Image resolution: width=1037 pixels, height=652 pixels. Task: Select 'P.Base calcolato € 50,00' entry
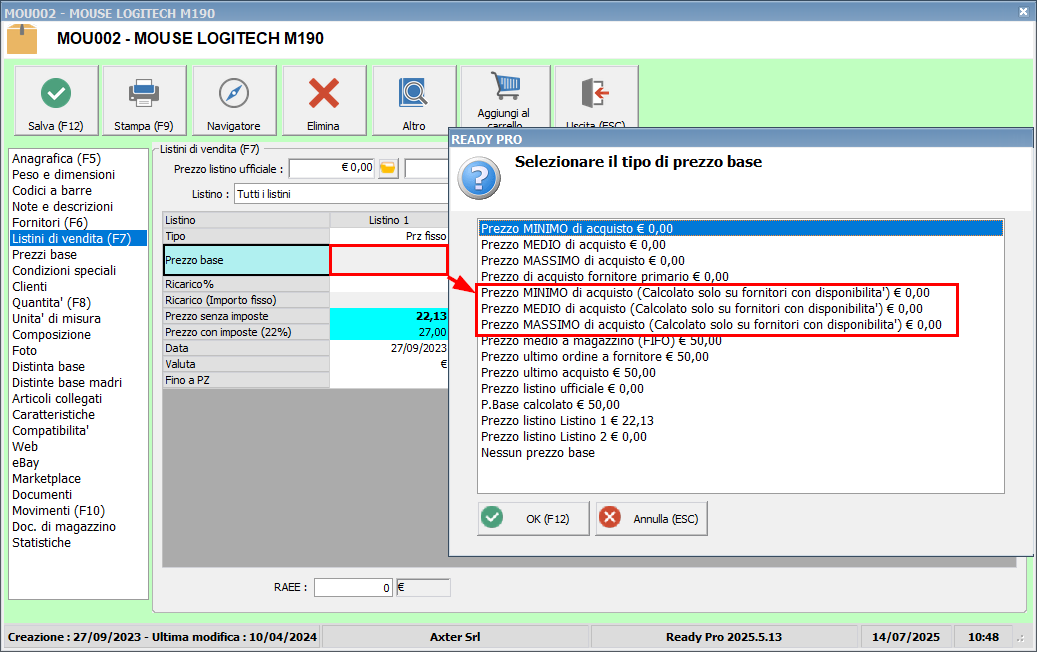[x=741, y=405]
